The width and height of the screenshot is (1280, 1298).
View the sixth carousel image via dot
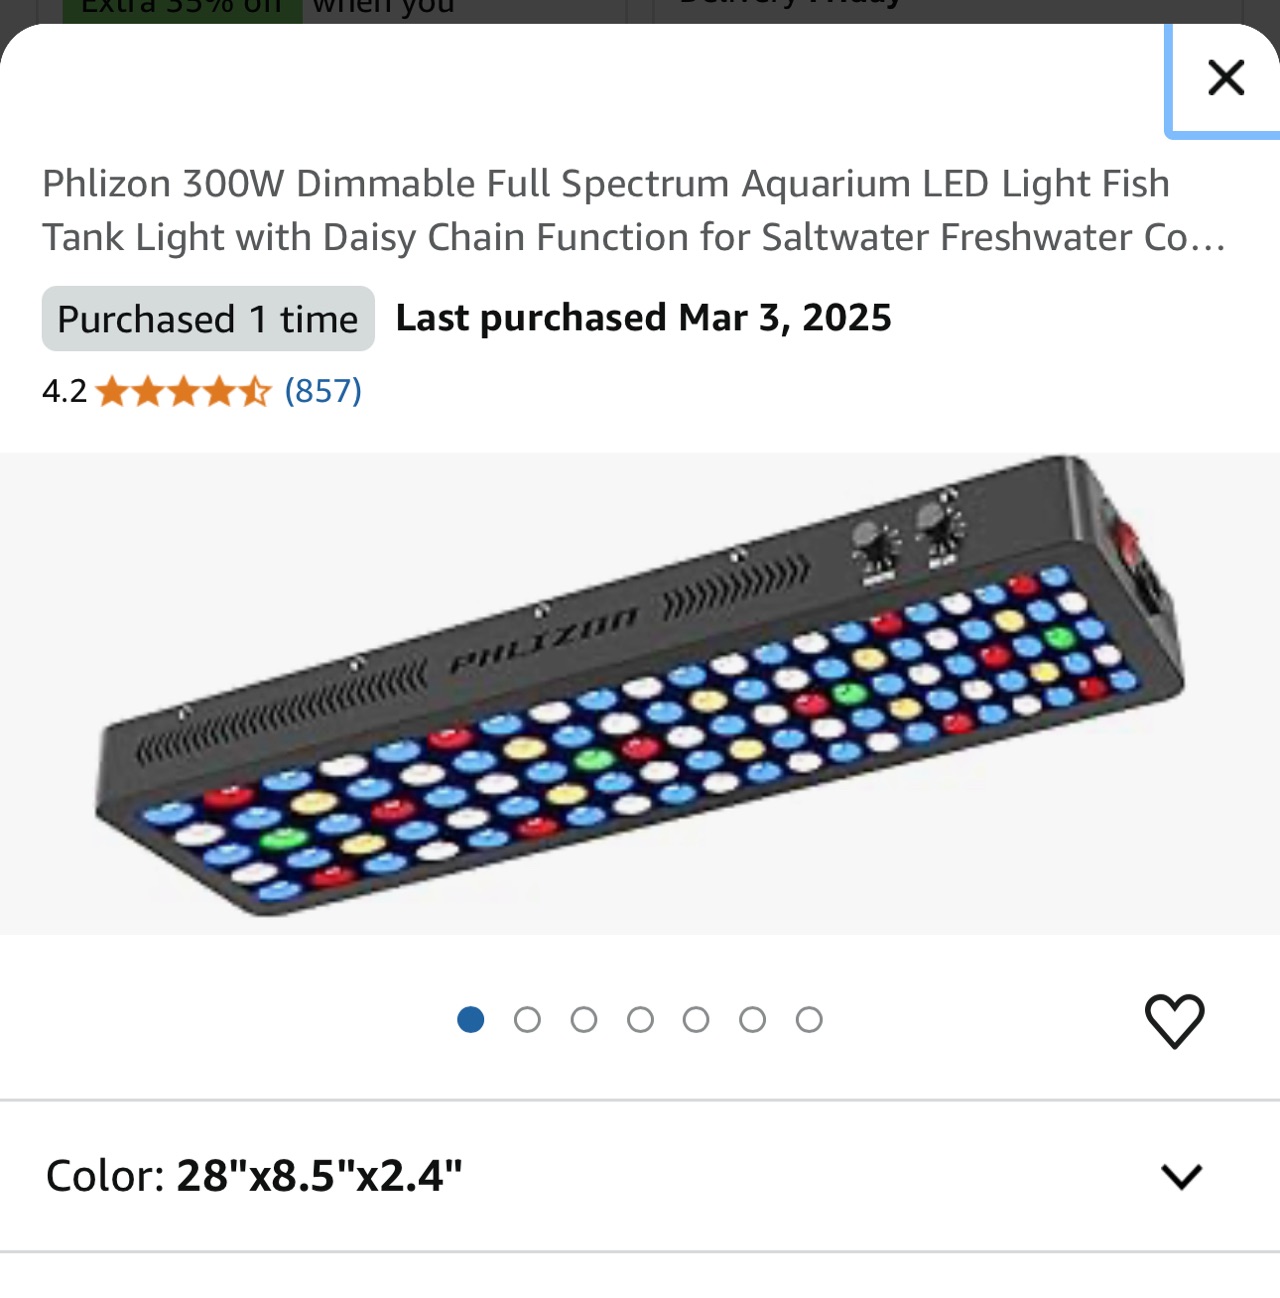point(753,1020)
